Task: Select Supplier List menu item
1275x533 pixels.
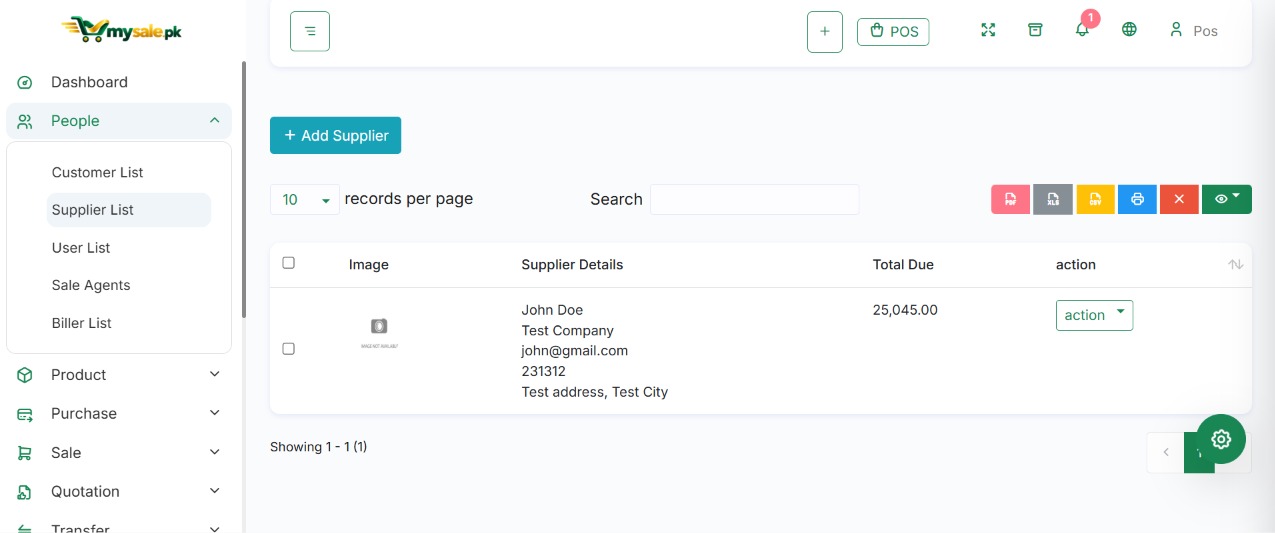Action: 129,210
